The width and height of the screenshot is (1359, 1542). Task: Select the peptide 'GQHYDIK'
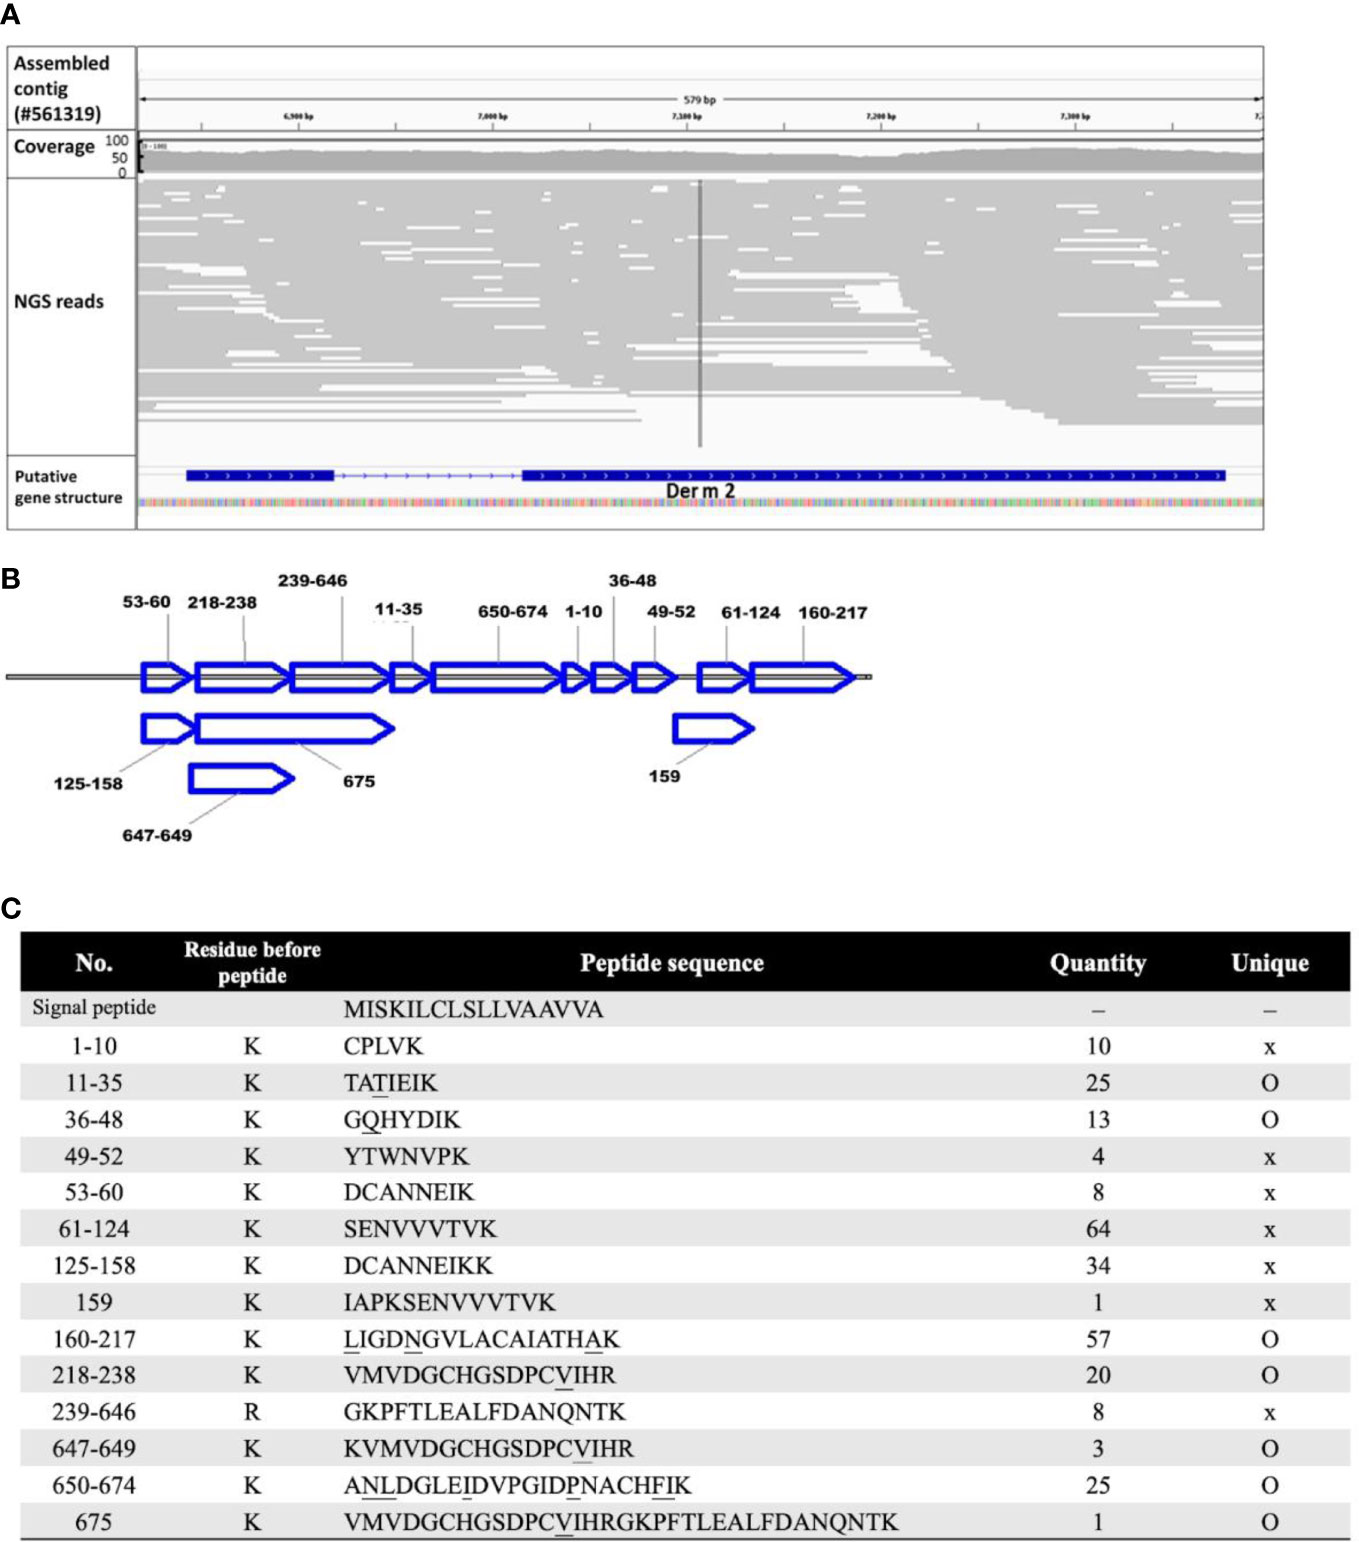[402, 1120]
